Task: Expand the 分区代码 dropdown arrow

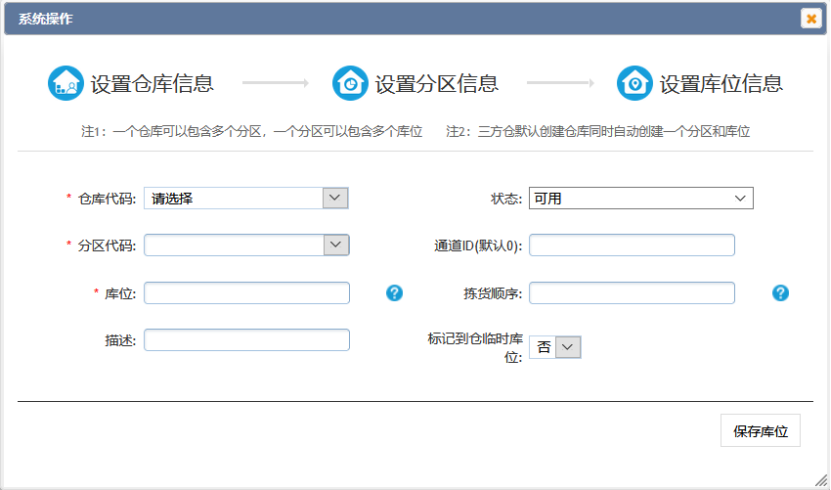Action: (336, 245)
